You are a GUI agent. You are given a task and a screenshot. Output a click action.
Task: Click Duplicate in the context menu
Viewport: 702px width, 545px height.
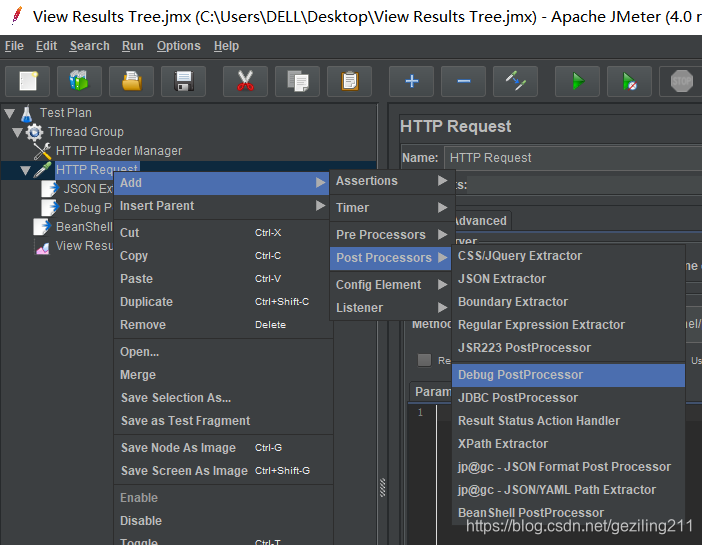(223, 302)
